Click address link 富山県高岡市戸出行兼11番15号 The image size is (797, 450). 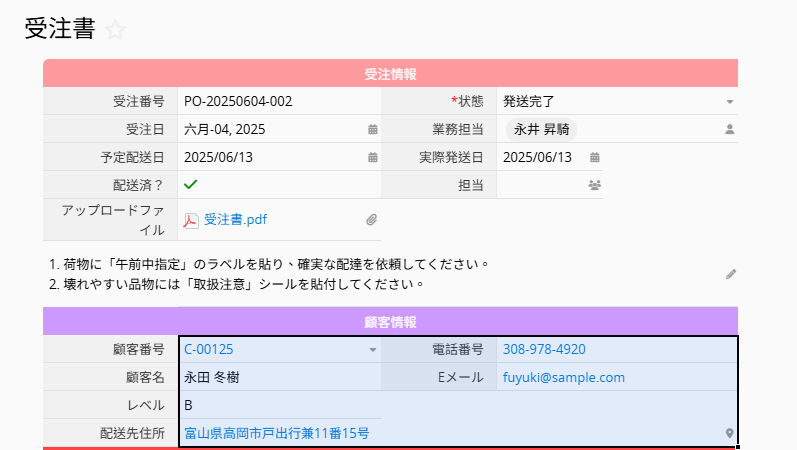click(x=277, y=433)
